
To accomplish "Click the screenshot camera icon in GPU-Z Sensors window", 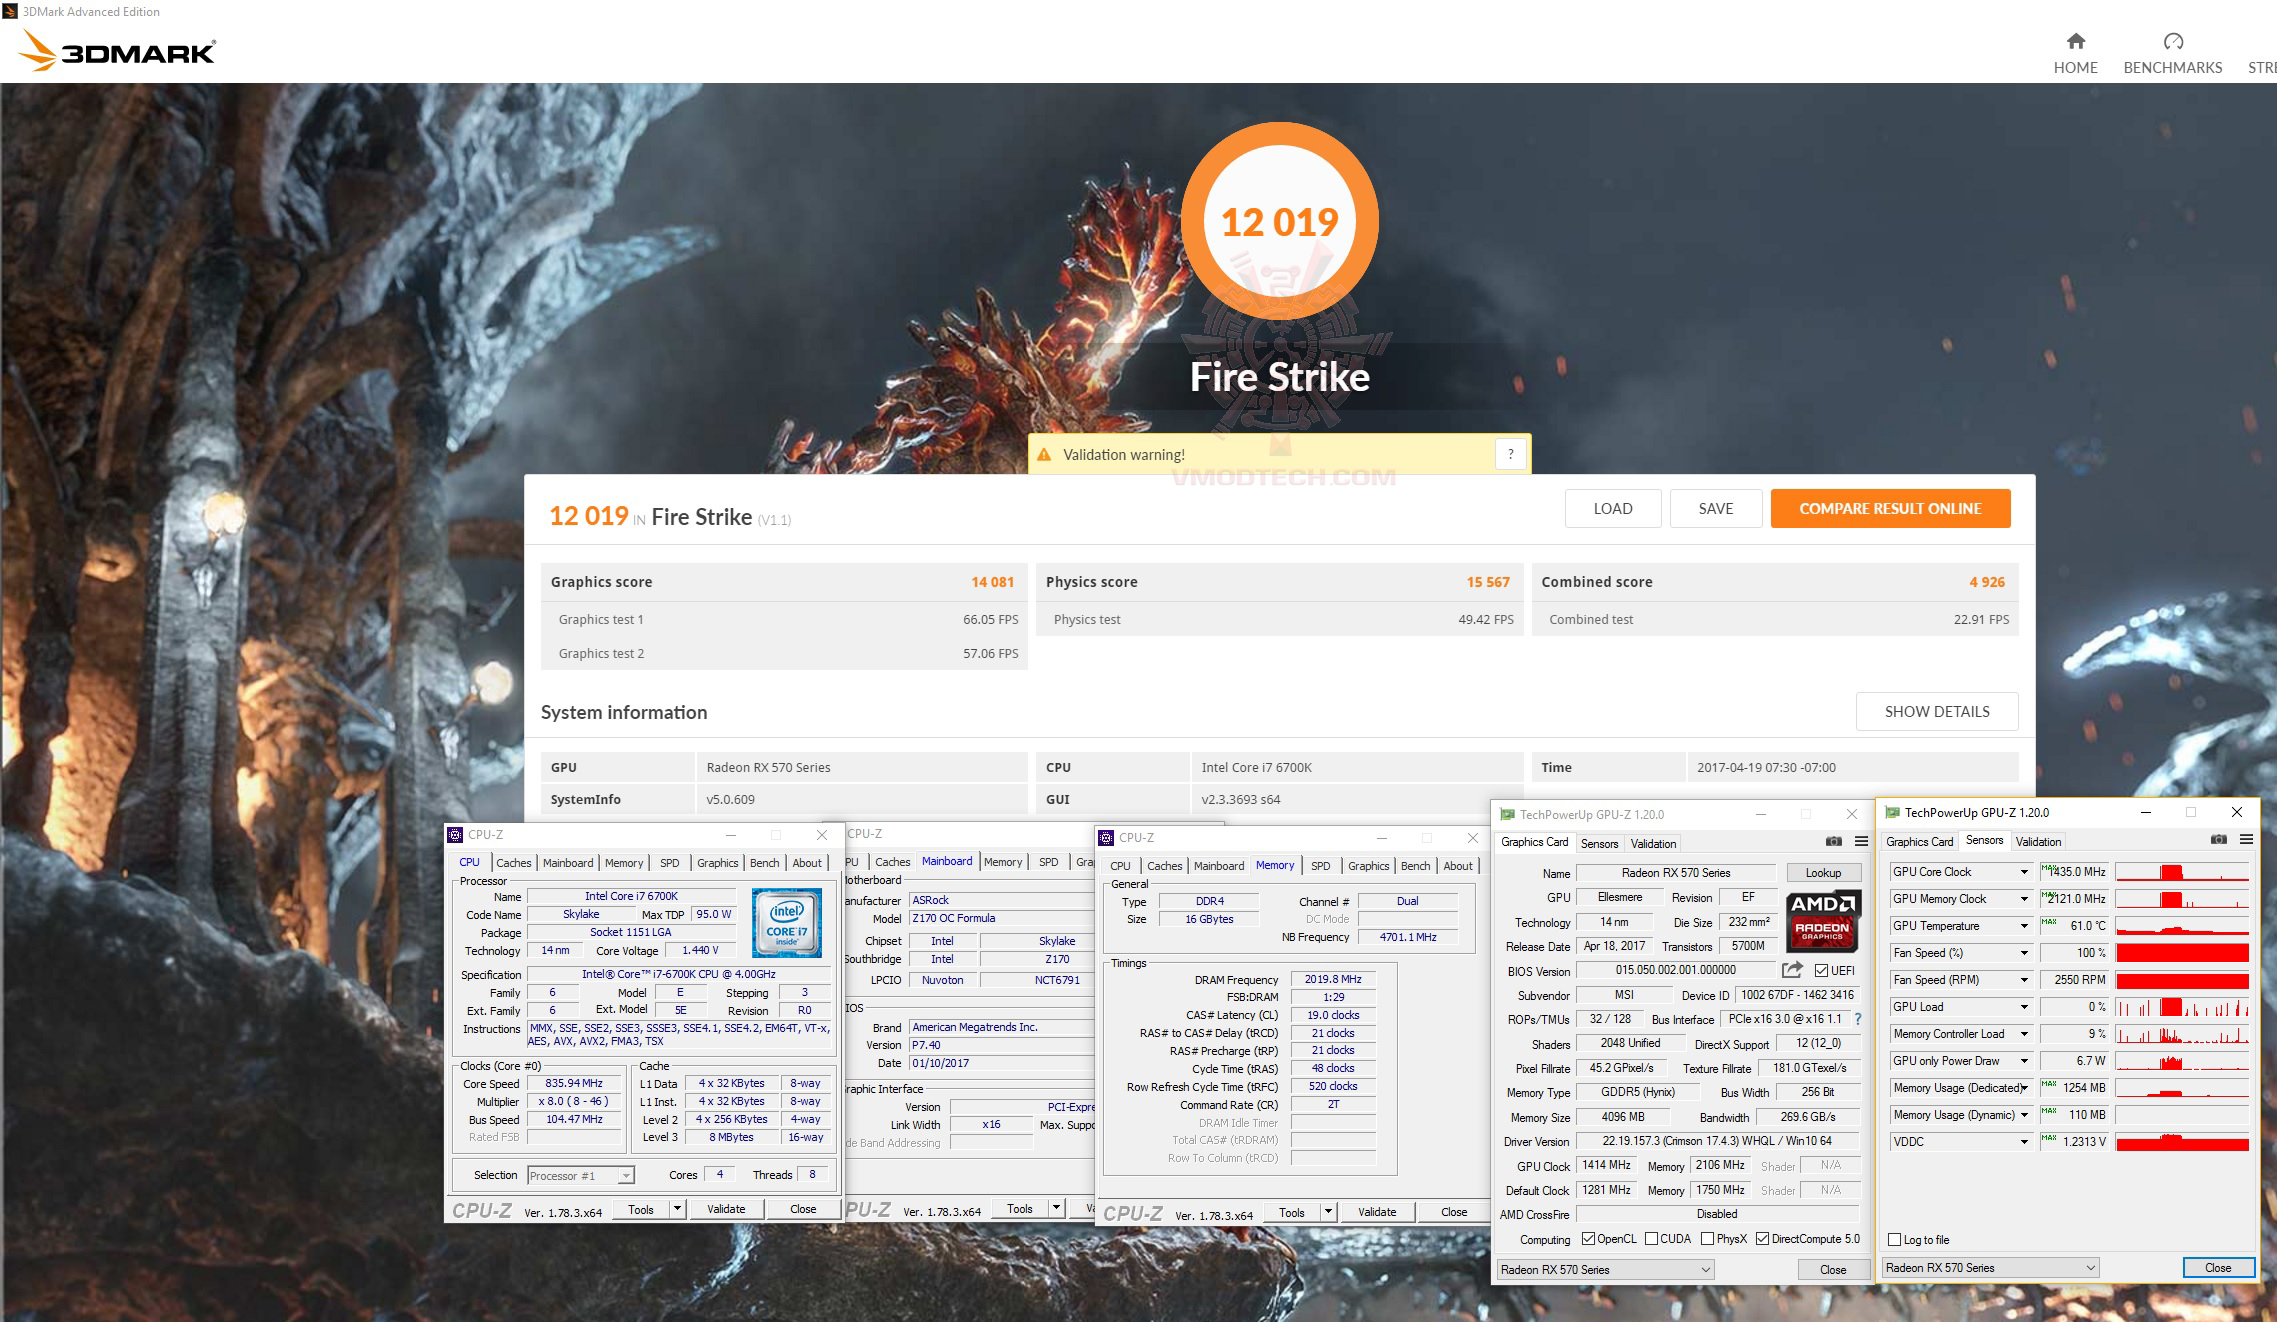I will tap(2218, 840).
